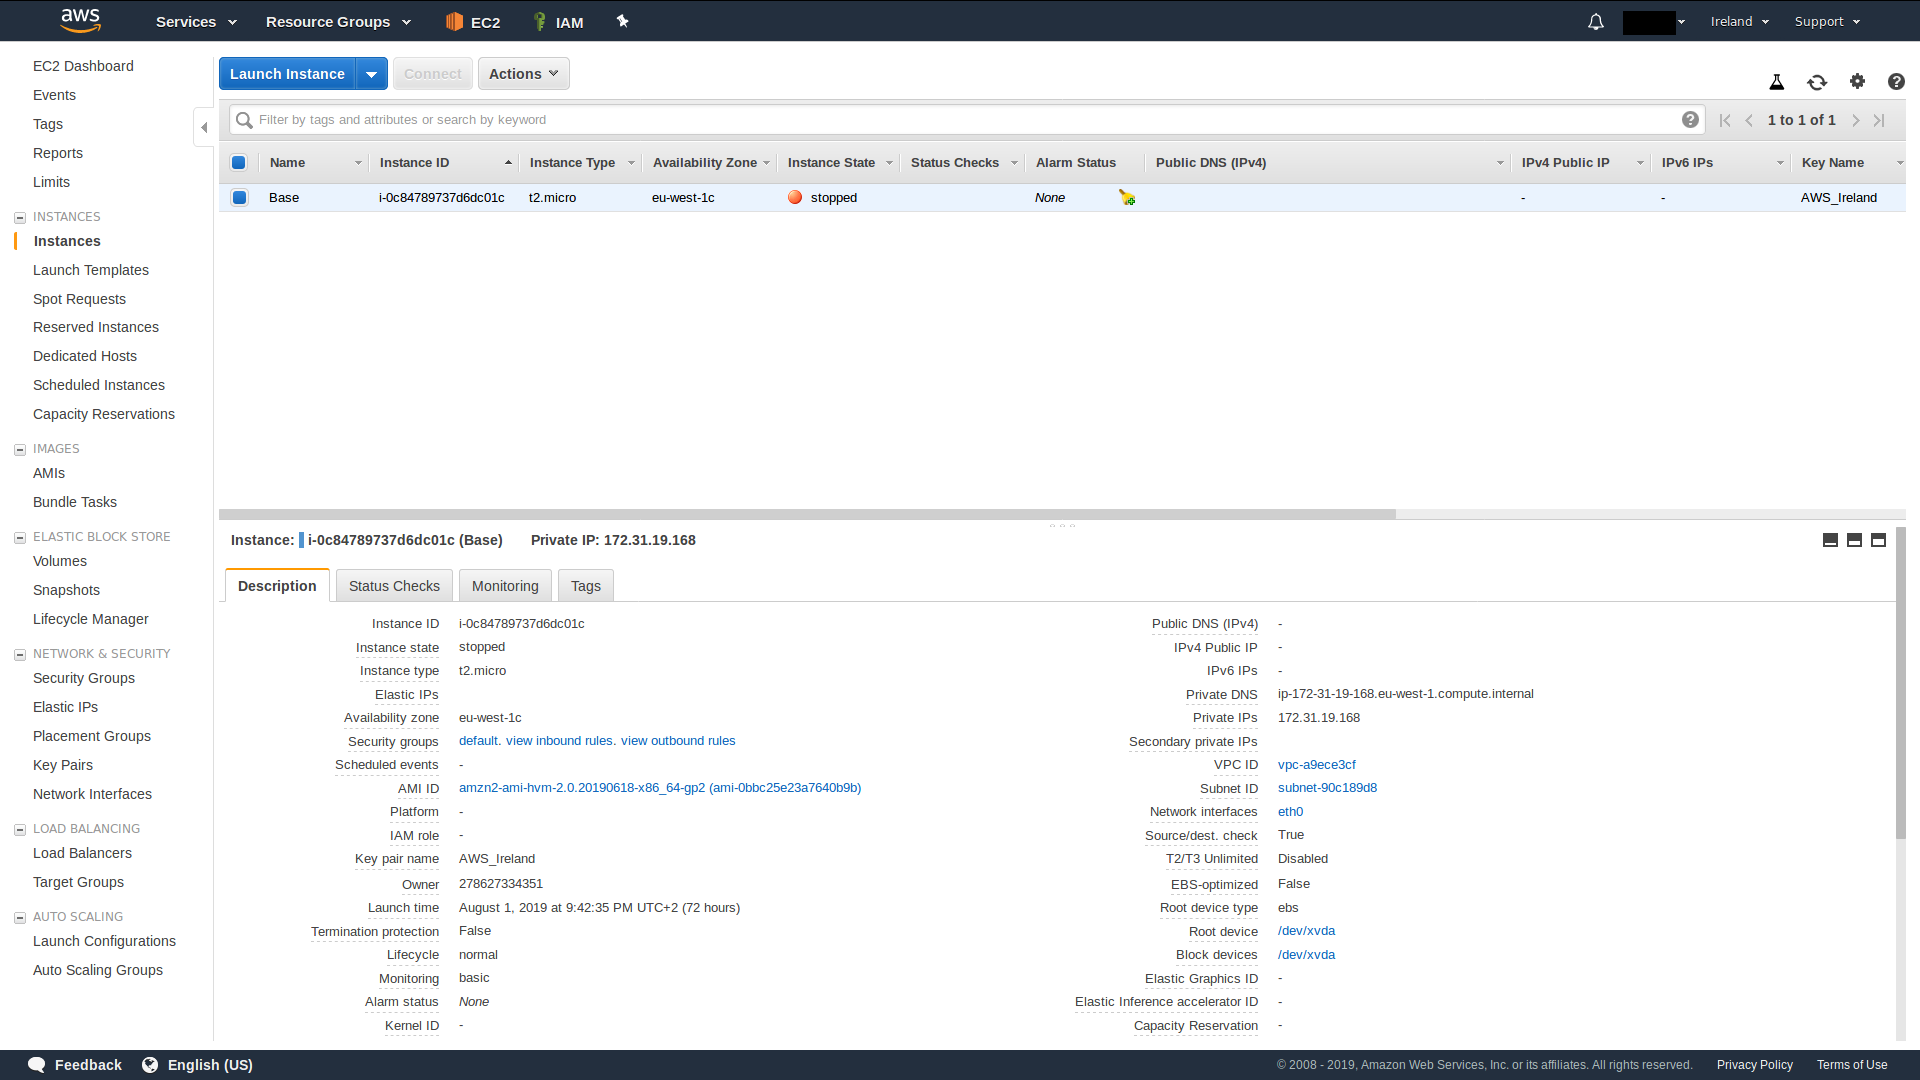
Task: Open the EC2 service shortcut icon
Action: pyautogui.click(x=454, y=21)
